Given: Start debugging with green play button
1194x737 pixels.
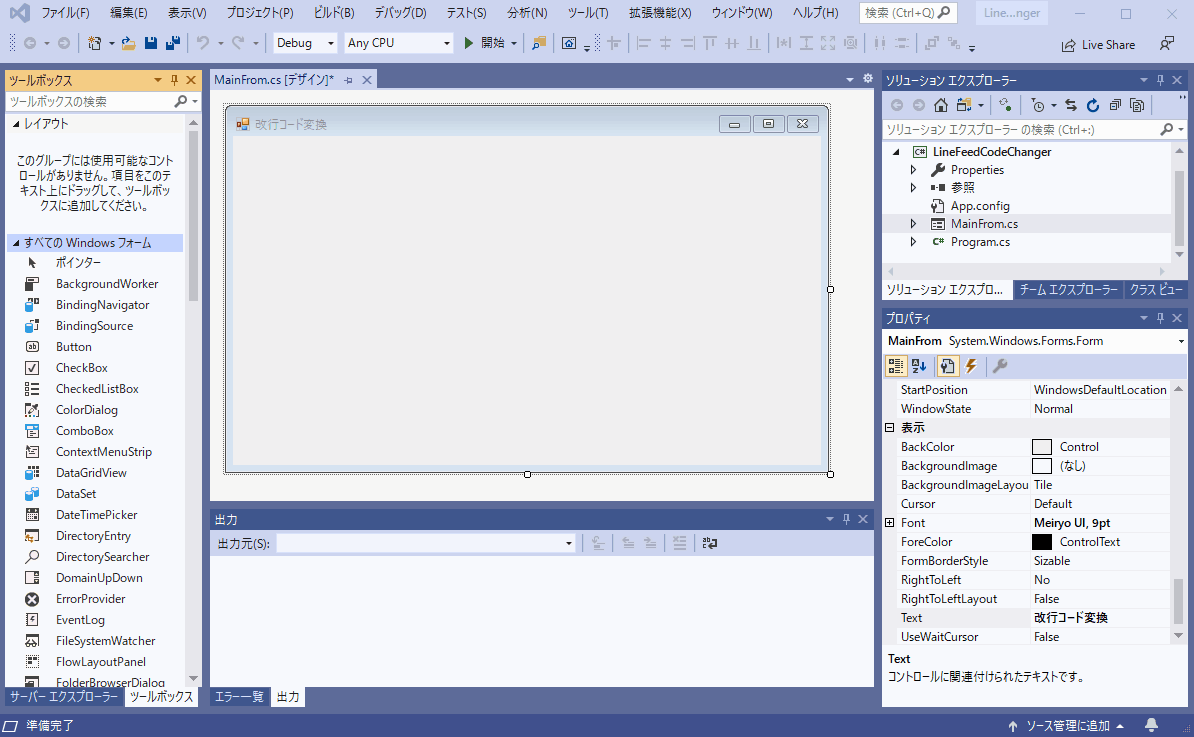Looking at the screenshot, I should pyautogui.click(x=468, y=43).
